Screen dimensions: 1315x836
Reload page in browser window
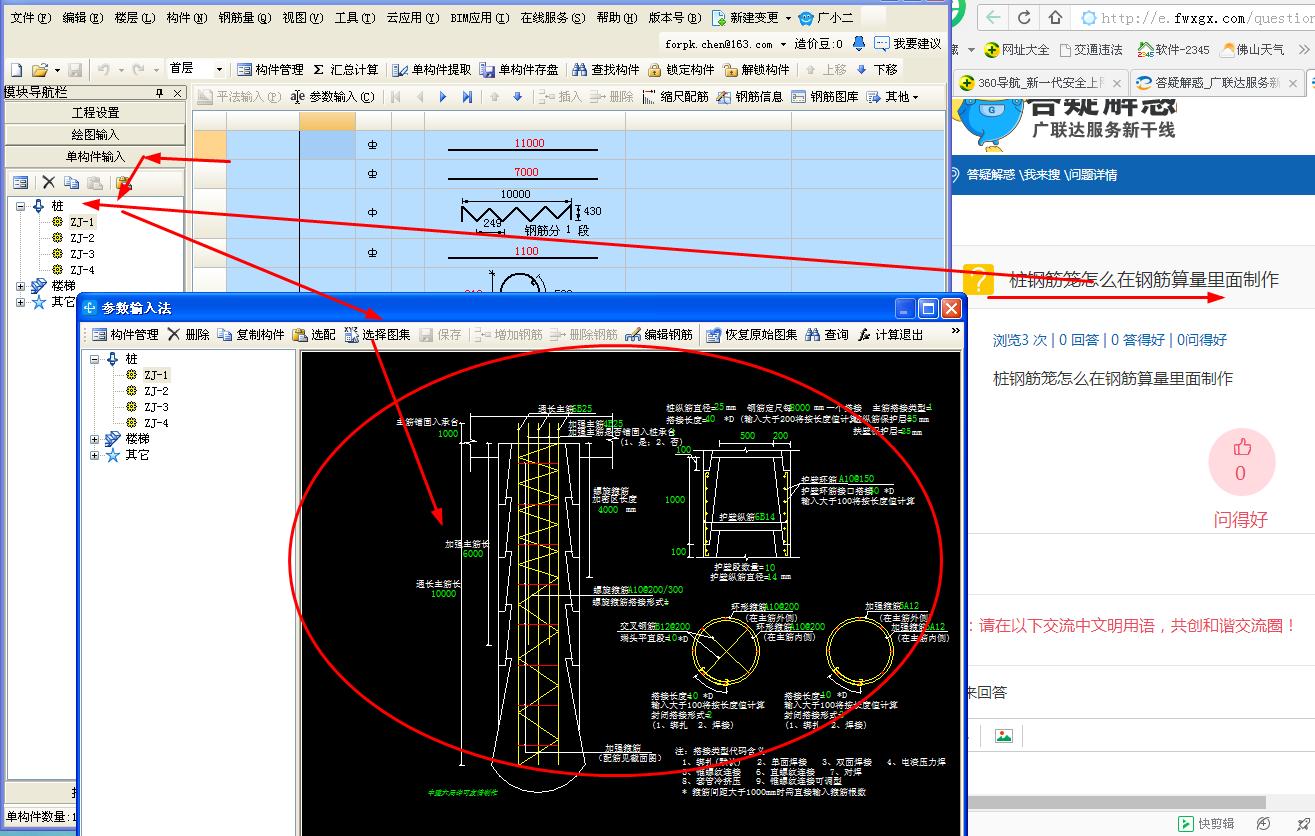(x=1024, y=17)
